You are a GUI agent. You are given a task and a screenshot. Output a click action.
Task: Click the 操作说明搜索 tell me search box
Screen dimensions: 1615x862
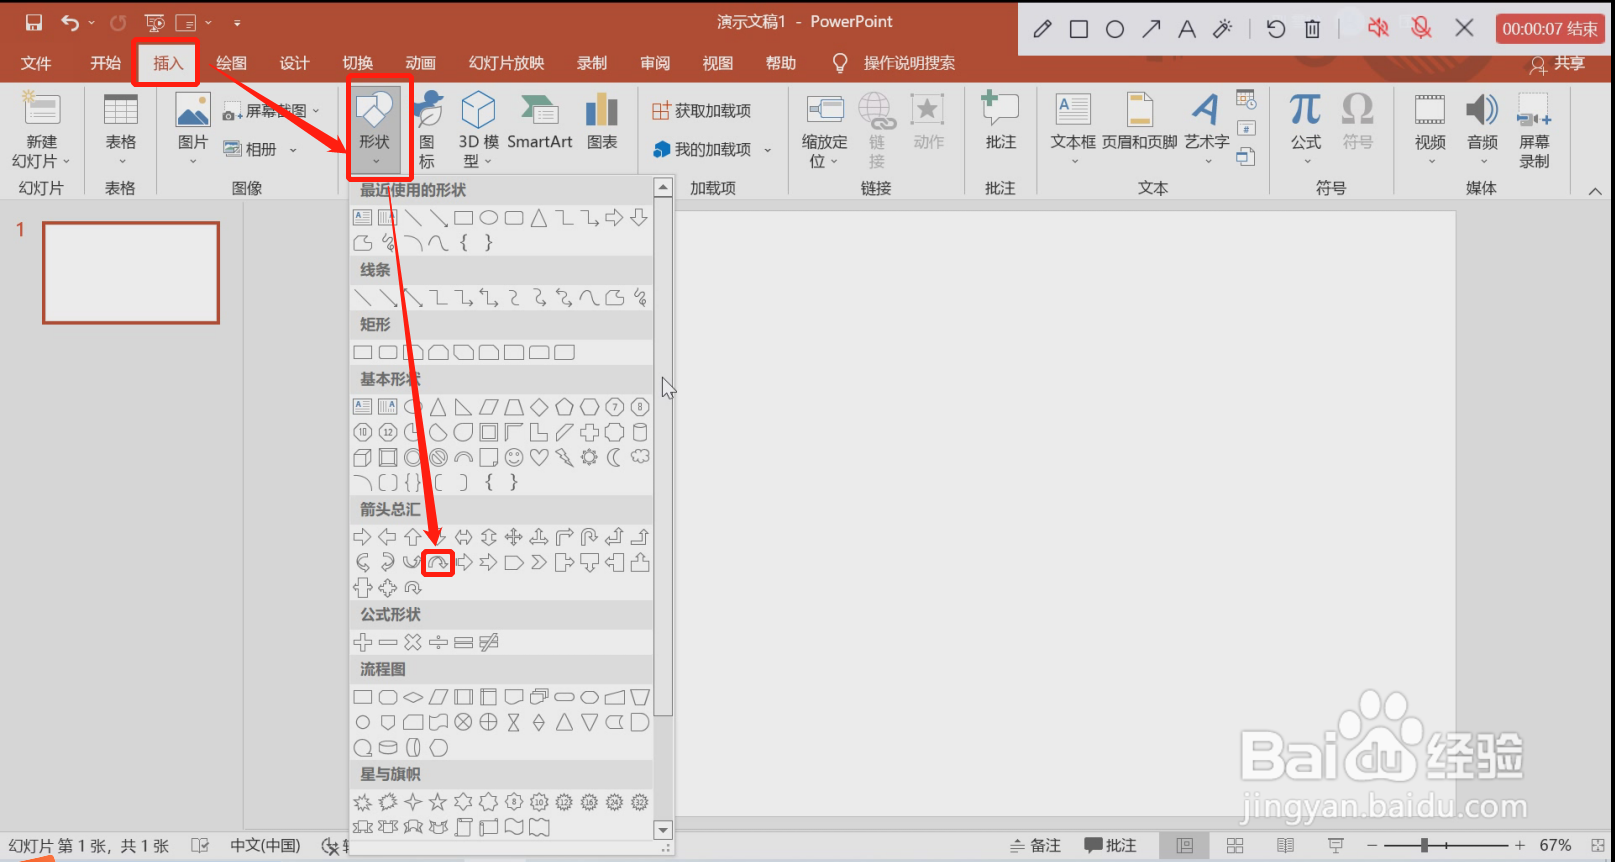tap(909, 63)
